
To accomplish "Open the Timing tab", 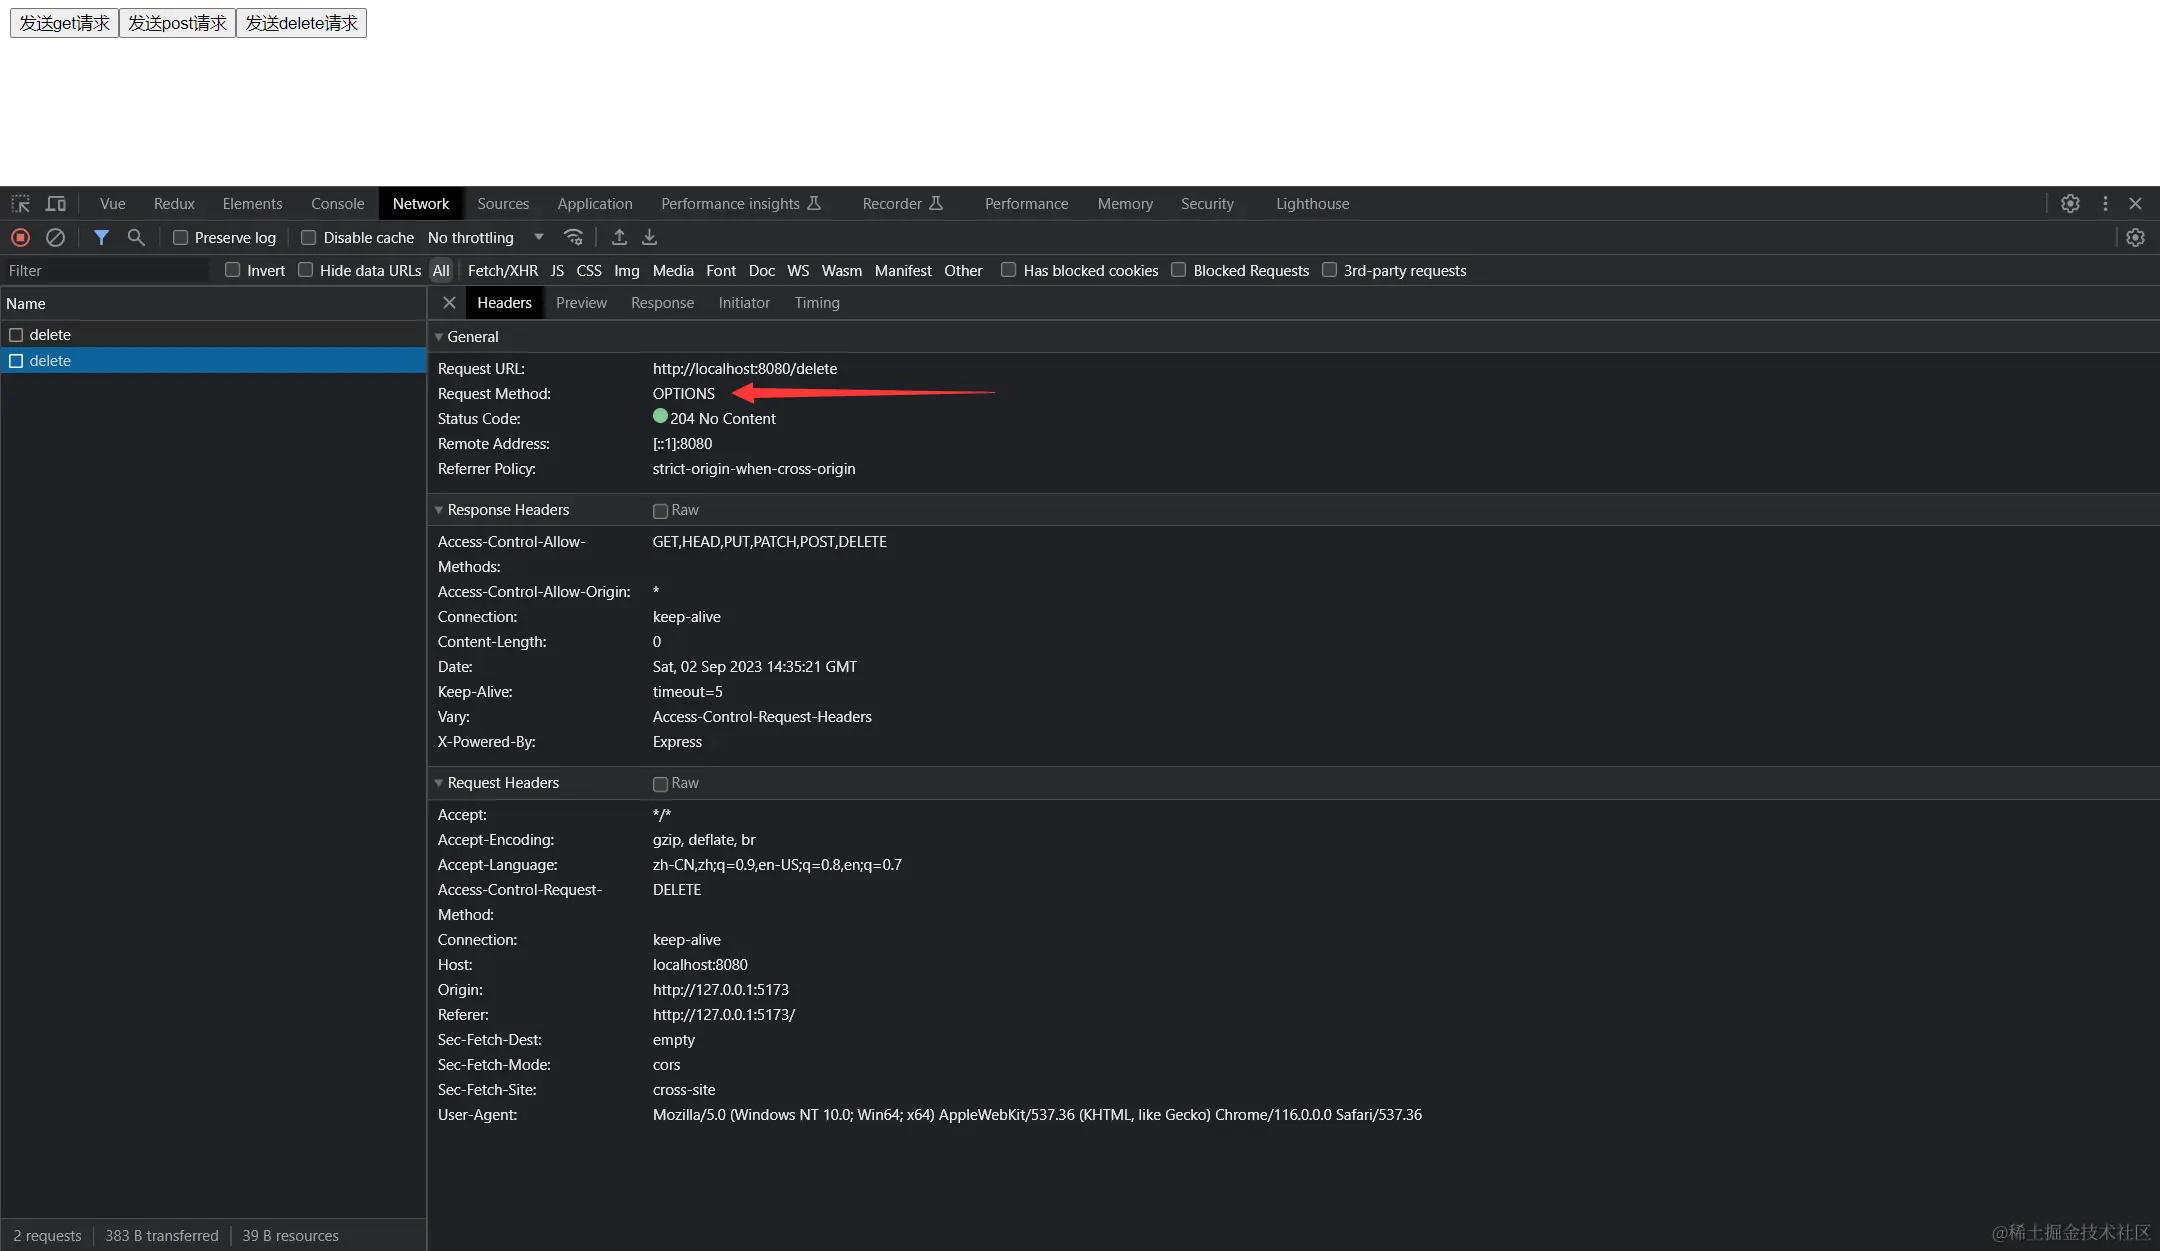I will pyautogui.click(x=816, y=303).
